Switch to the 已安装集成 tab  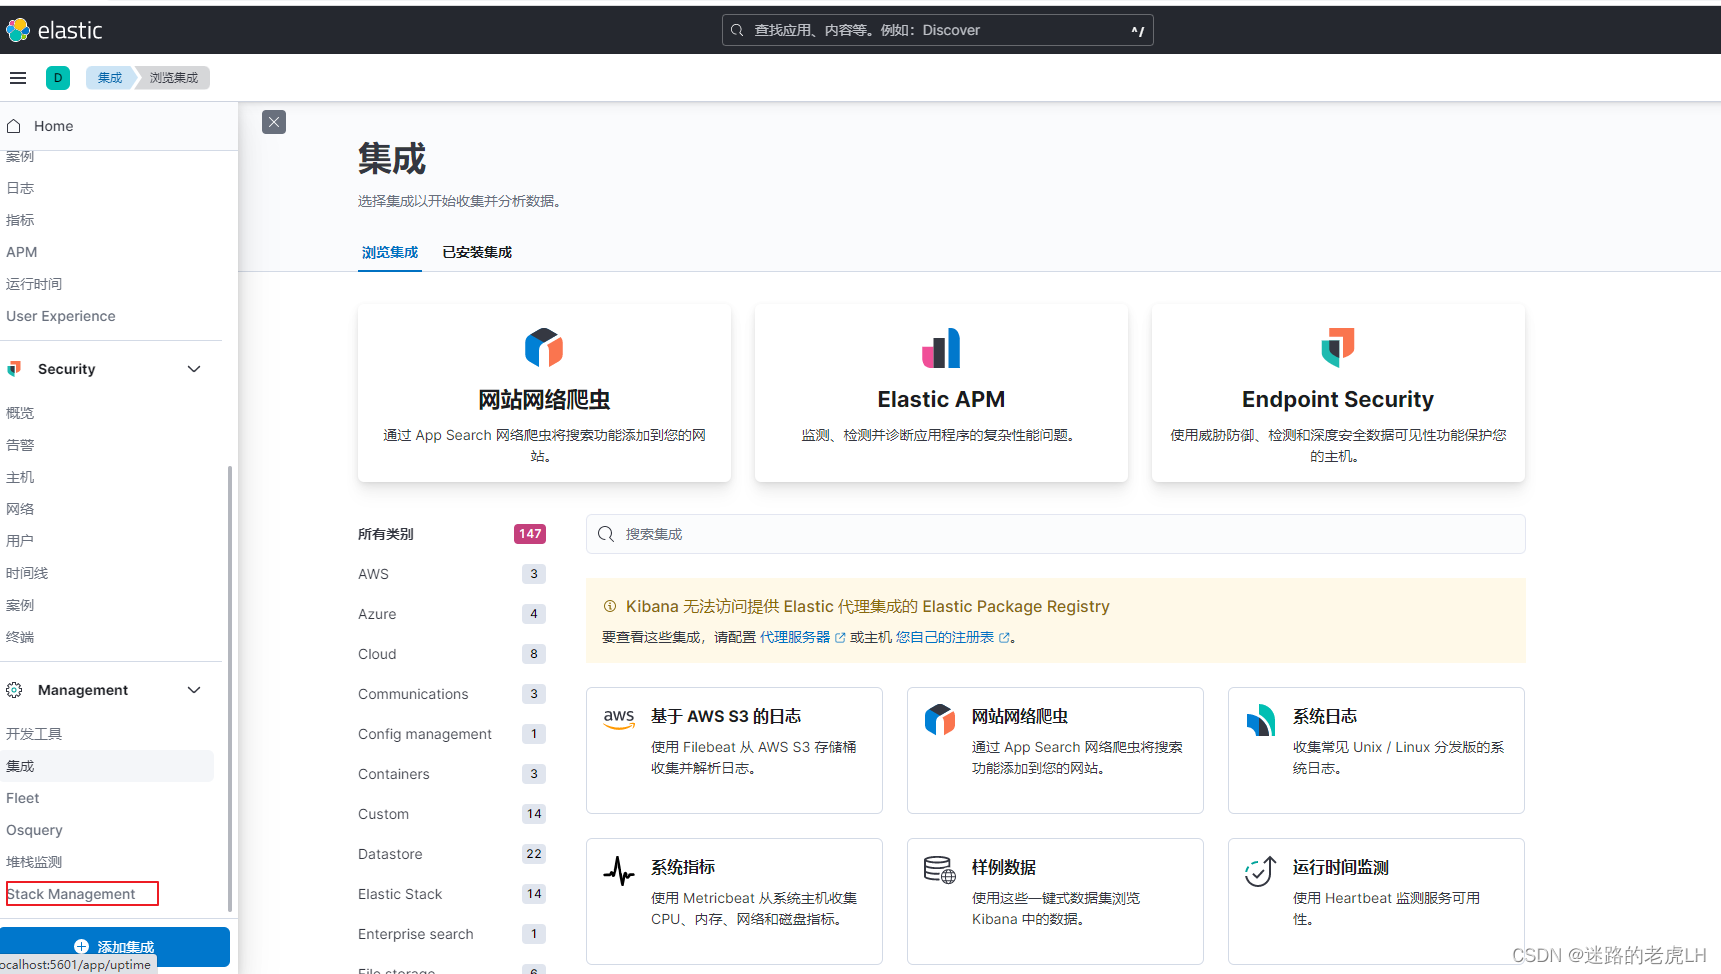click(x=476, y=252)
